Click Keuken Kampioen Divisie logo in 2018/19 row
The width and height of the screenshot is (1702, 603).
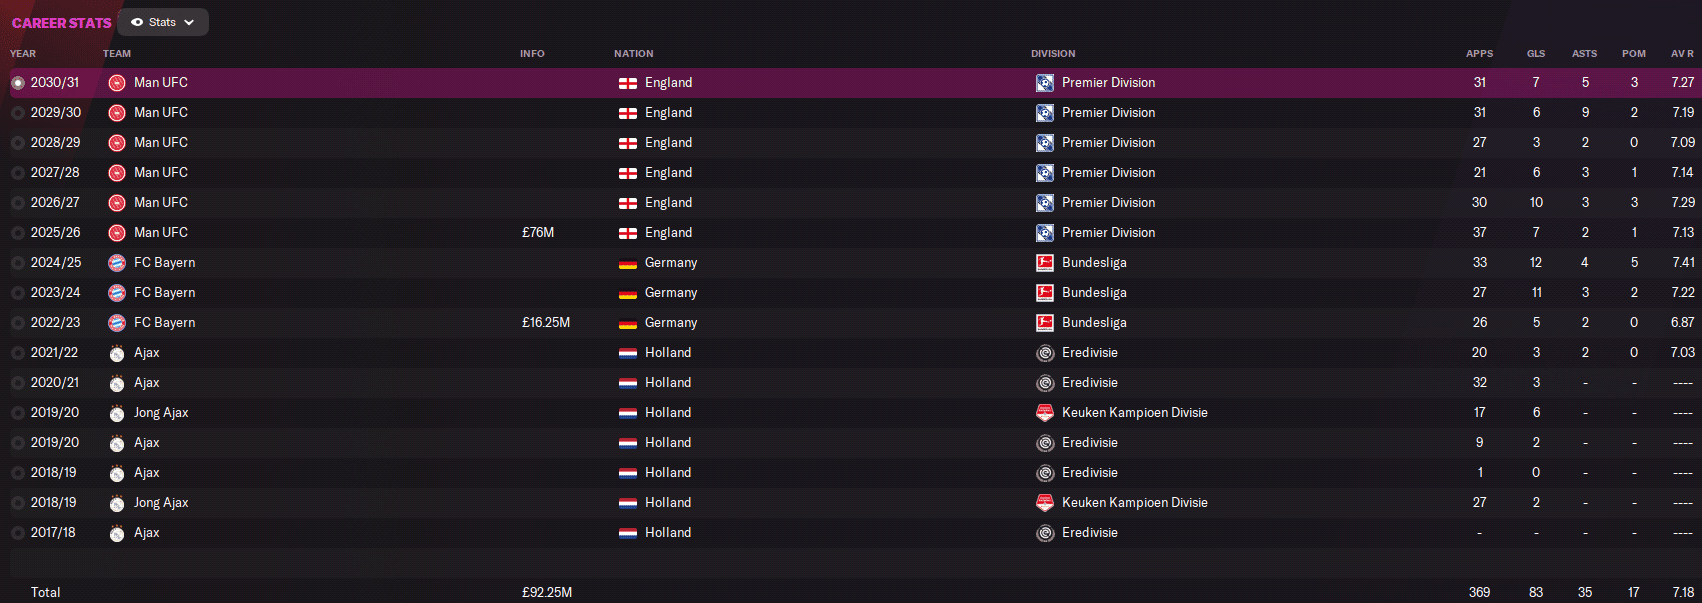tap(1045, 503)
